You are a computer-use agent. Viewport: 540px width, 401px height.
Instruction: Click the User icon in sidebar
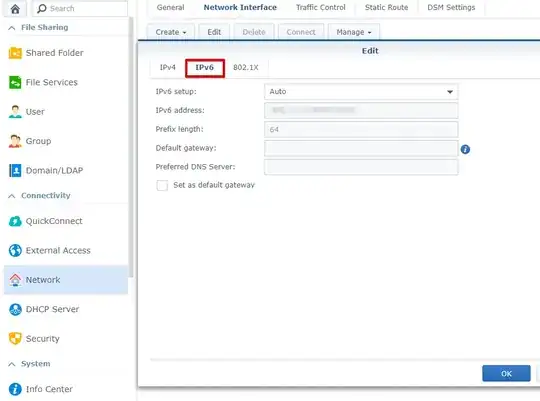(15, 112)
